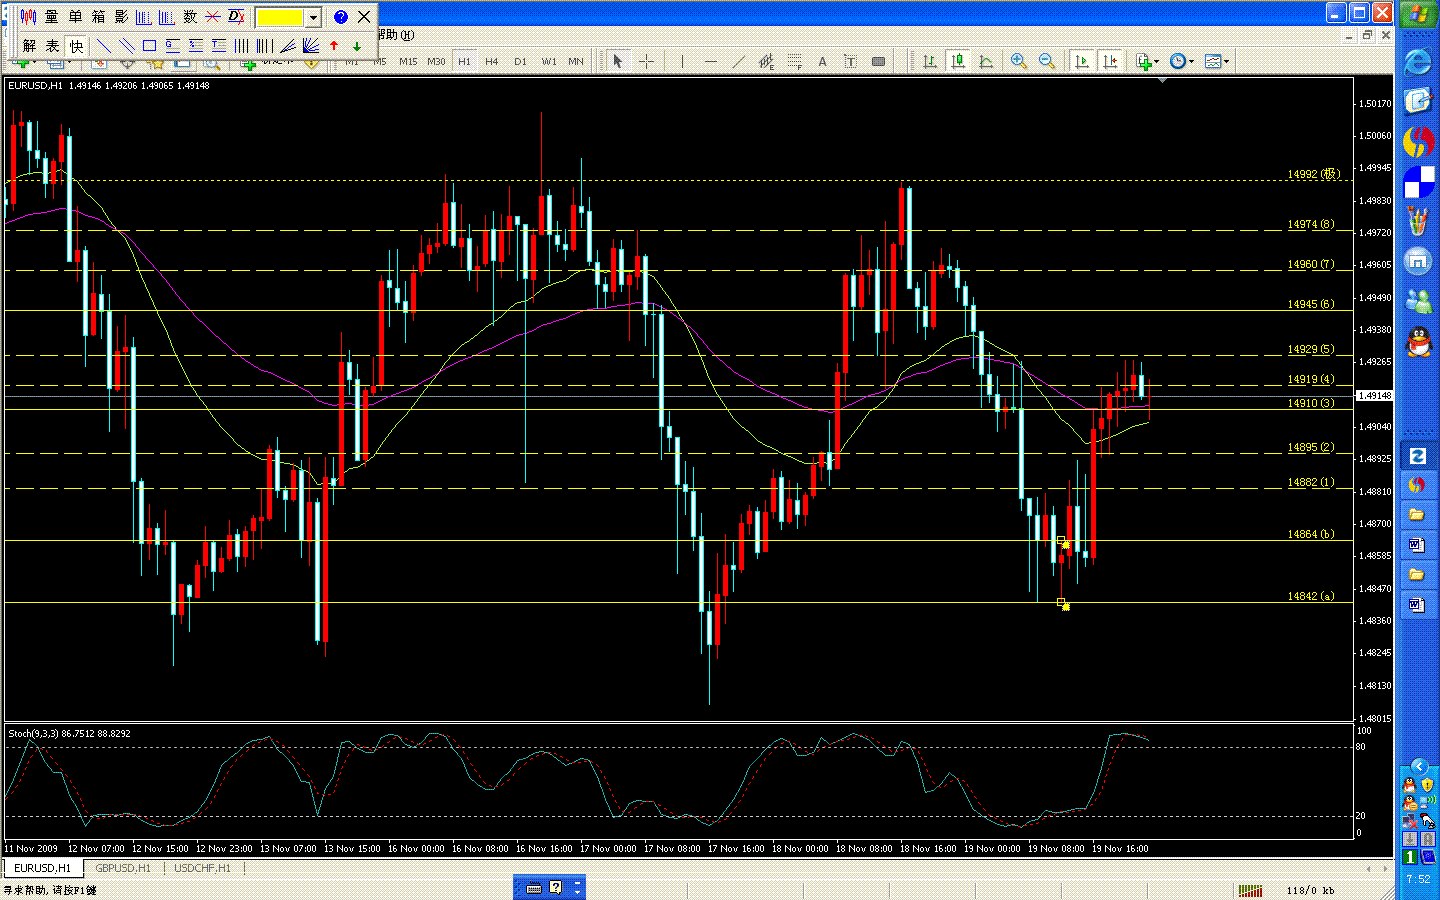Select the single blue trendline tool
Viewport: 1440px width, 900px height.
[x=103, y=46]
